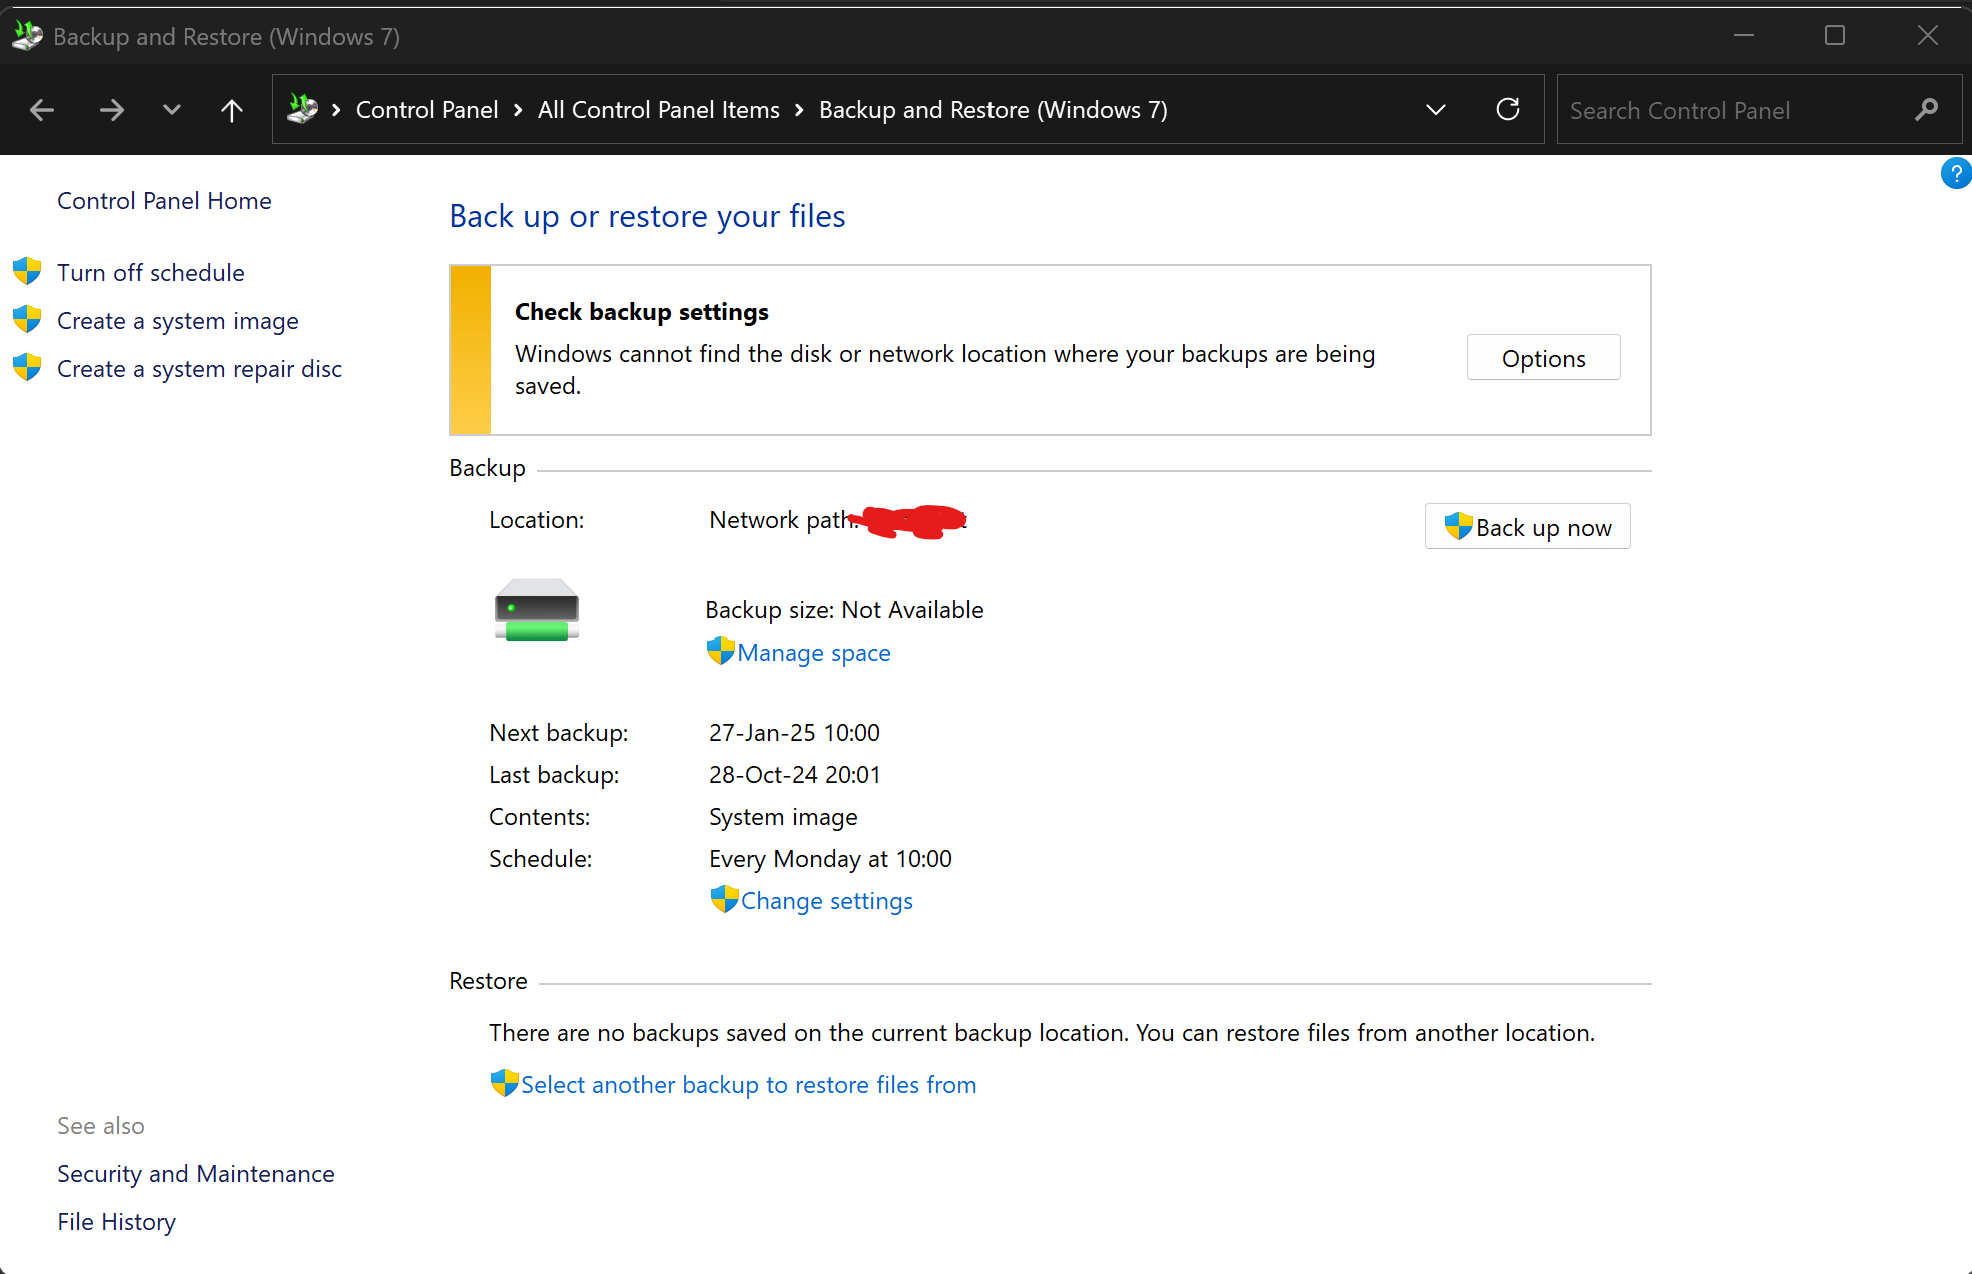Open help with the blue question icon
The height and width of the screenshot is (1274, 1972).
coord(1956,173)
